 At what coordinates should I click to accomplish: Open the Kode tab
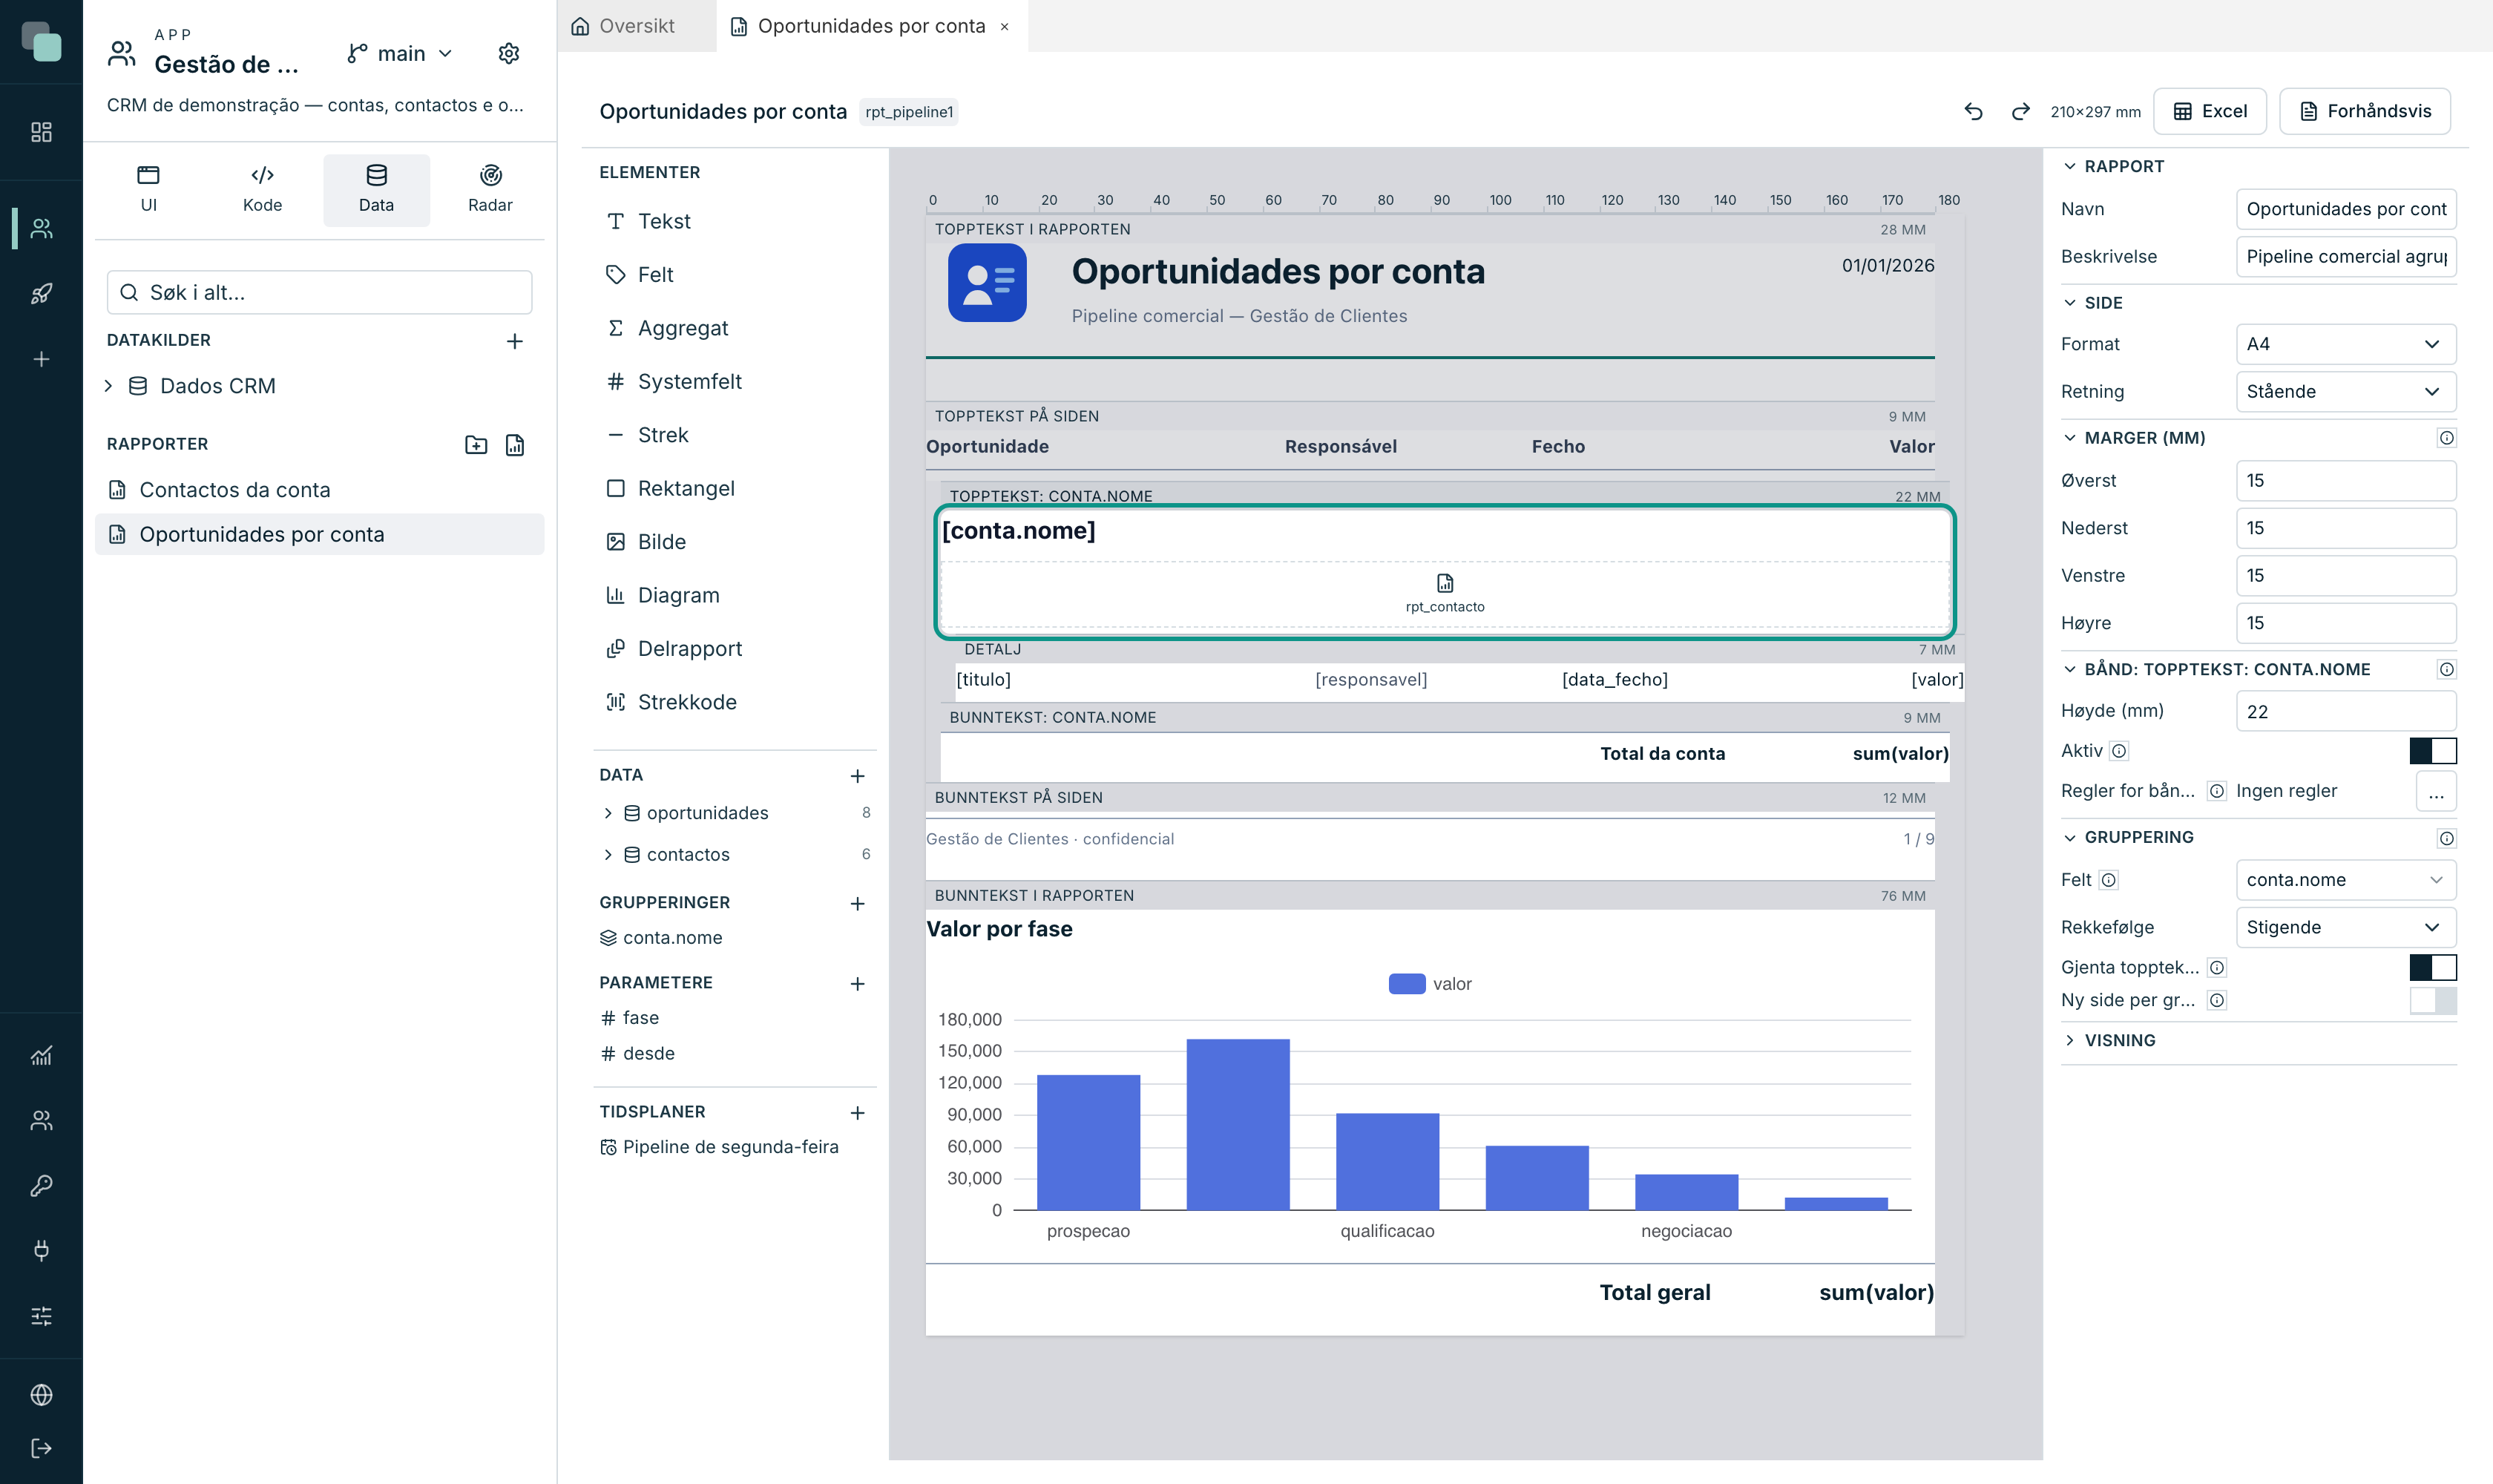(x=262, y=189)
